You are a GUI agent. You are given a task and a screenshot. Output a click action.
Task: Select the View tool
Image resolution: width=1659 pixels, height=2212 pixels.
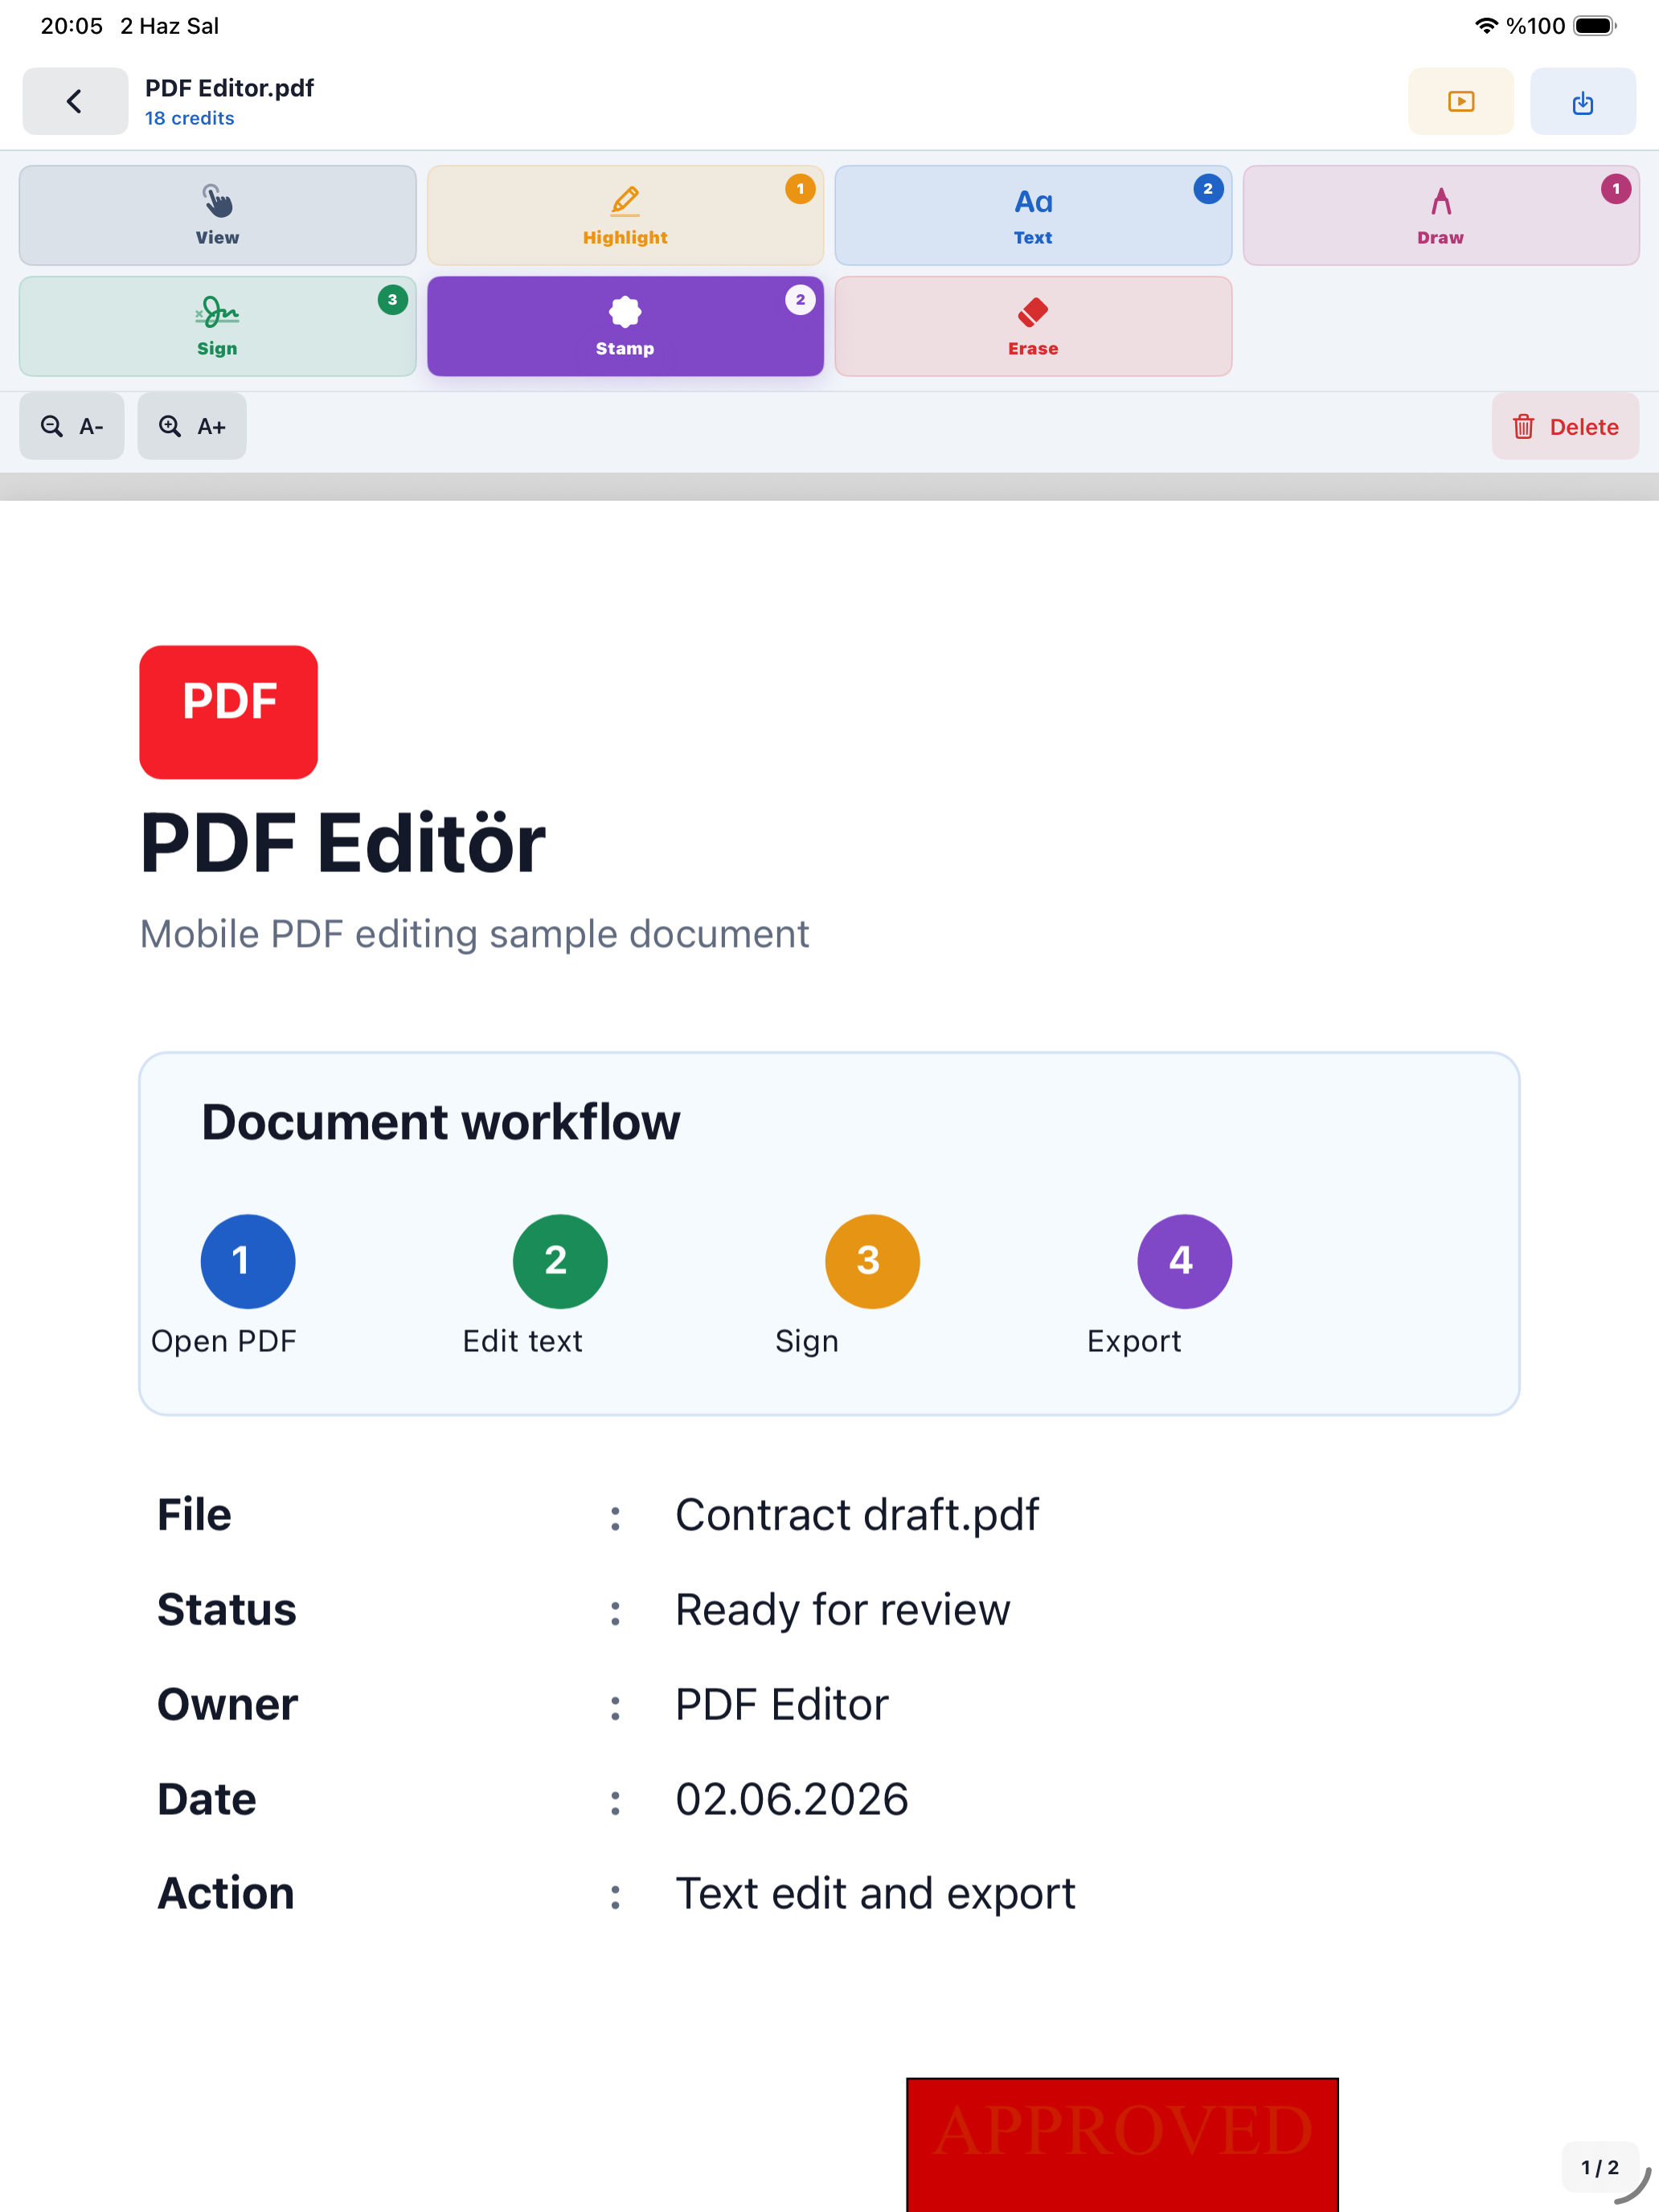click(x=217, y=215)
